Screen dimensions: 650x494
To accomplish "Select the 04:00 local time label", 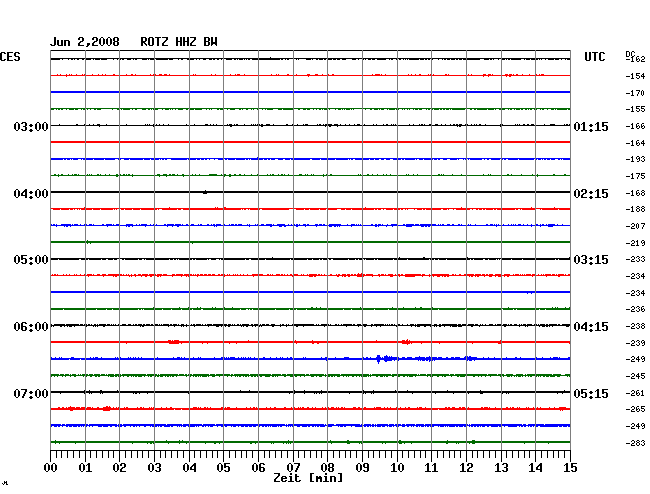I will point(31,194).
